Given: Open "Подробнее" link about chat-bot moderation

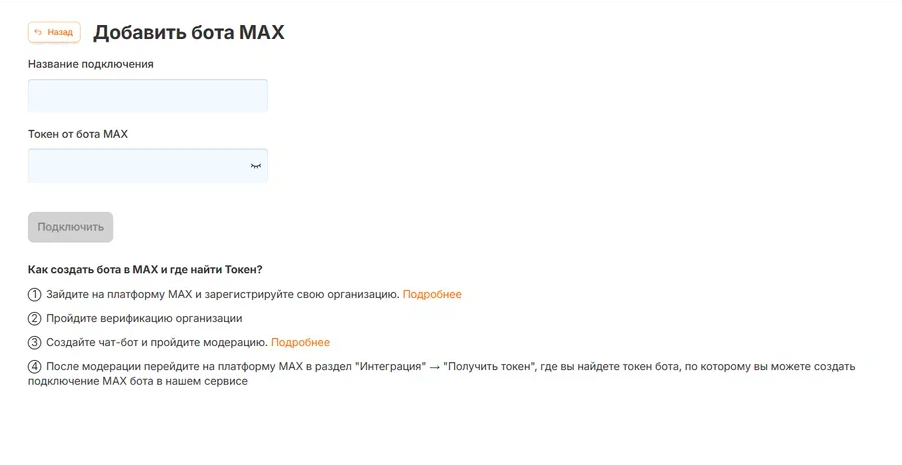Looking at the screenshot, I should click(x=300, y=342).
